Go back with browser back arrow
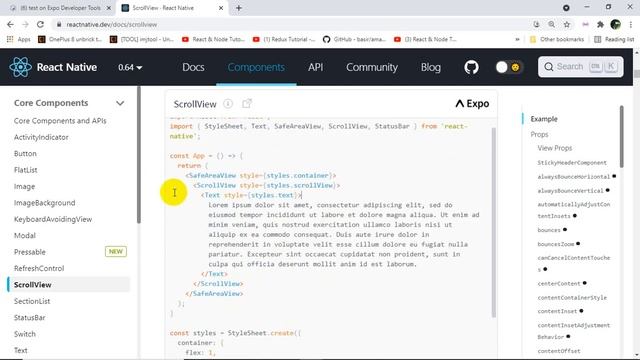Screen dimensions: 640x360 tap(10, 24)
